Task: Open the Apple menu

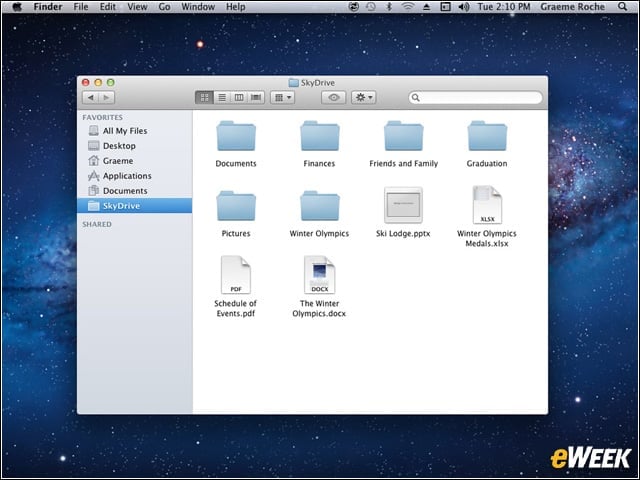Action: [x=17, y=7]
